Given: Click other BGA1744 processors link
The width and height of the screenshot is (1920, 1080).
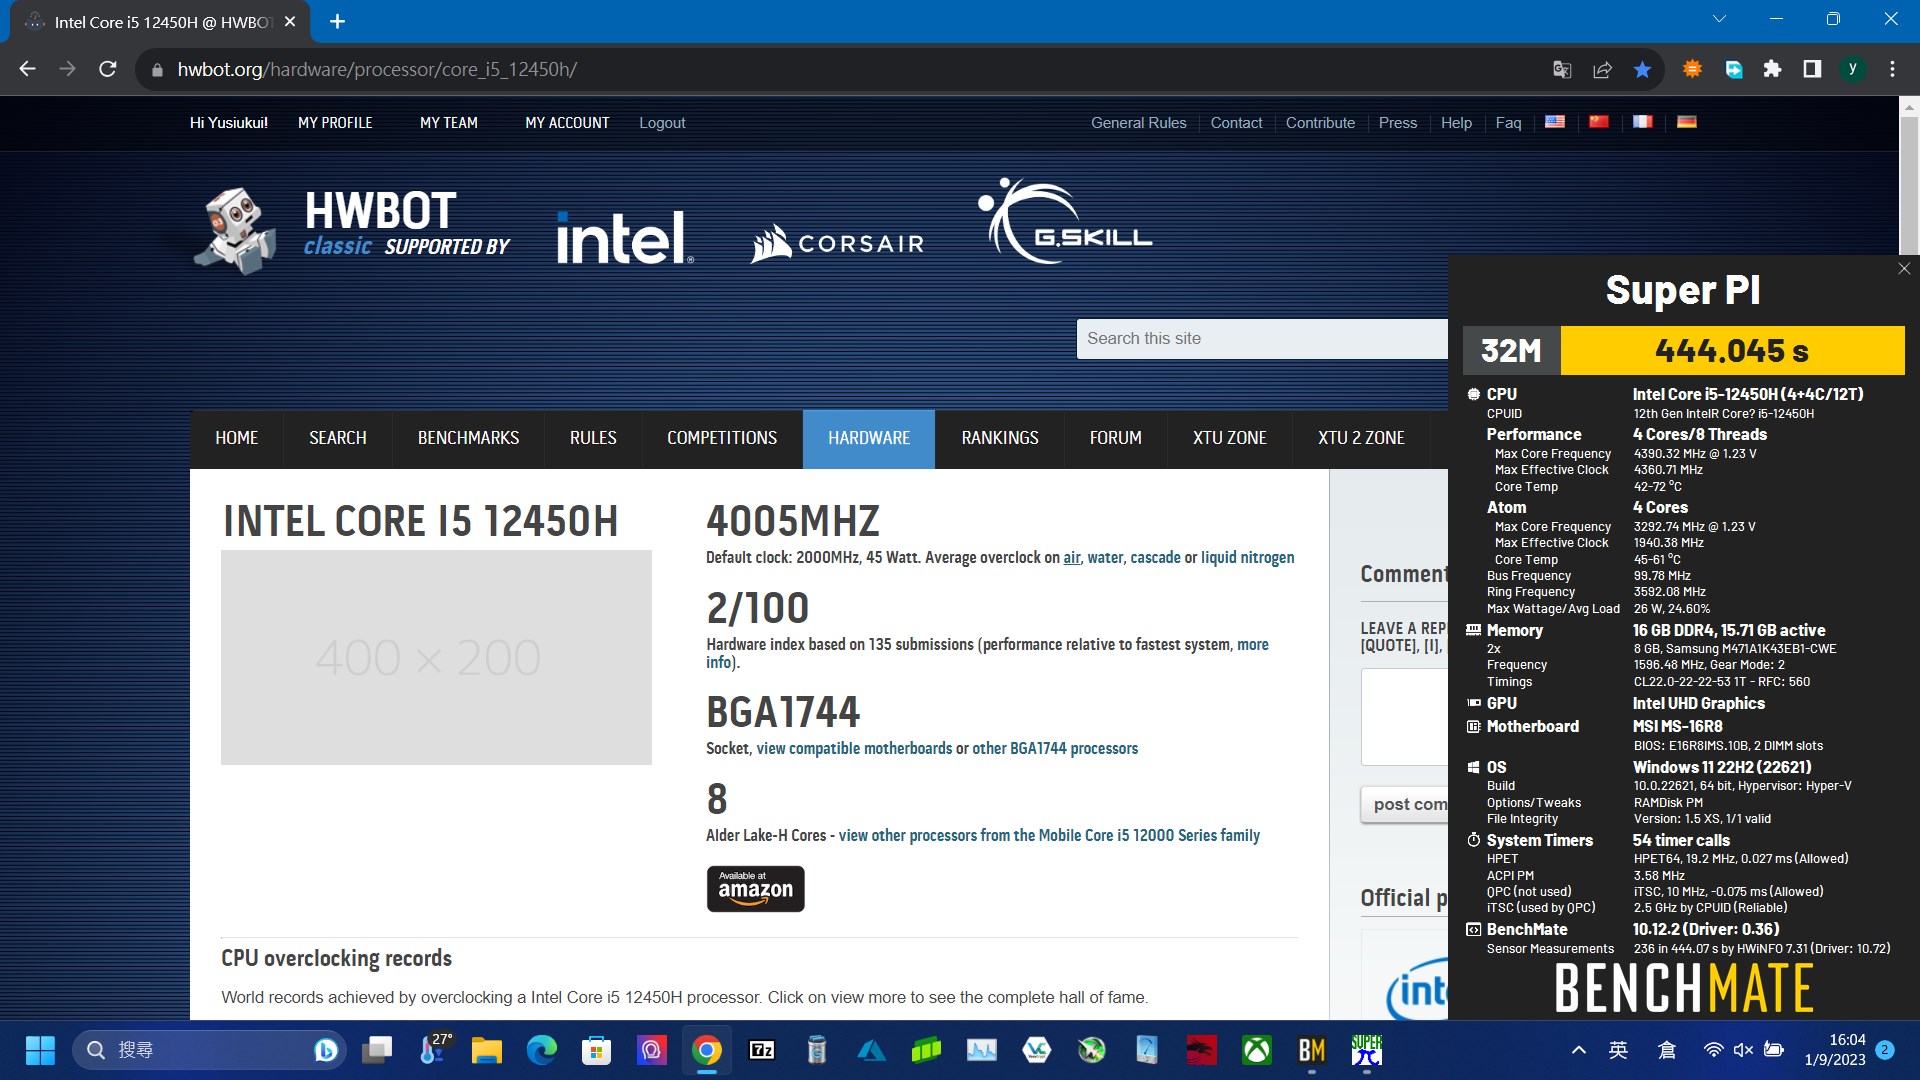Looking at the screenshot, I should [x=1055, y=749].
